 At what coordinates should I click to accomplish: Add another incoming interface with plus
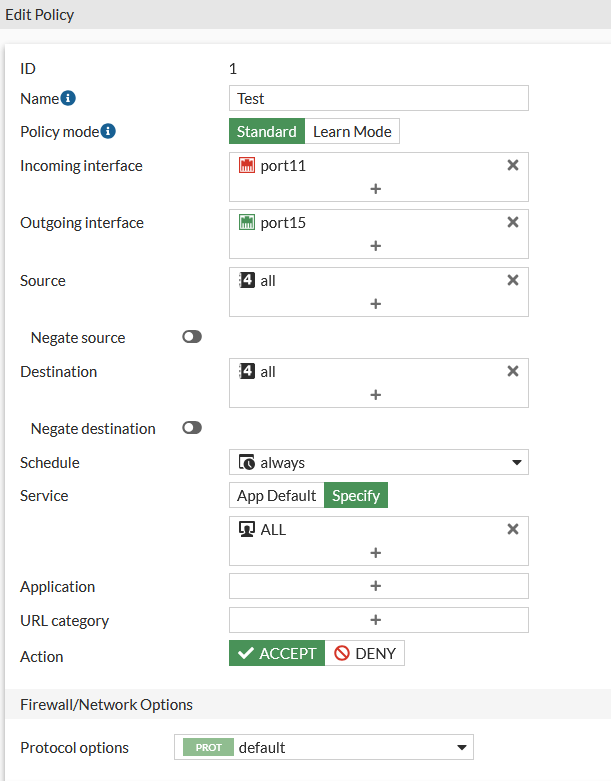coord(376,188)
